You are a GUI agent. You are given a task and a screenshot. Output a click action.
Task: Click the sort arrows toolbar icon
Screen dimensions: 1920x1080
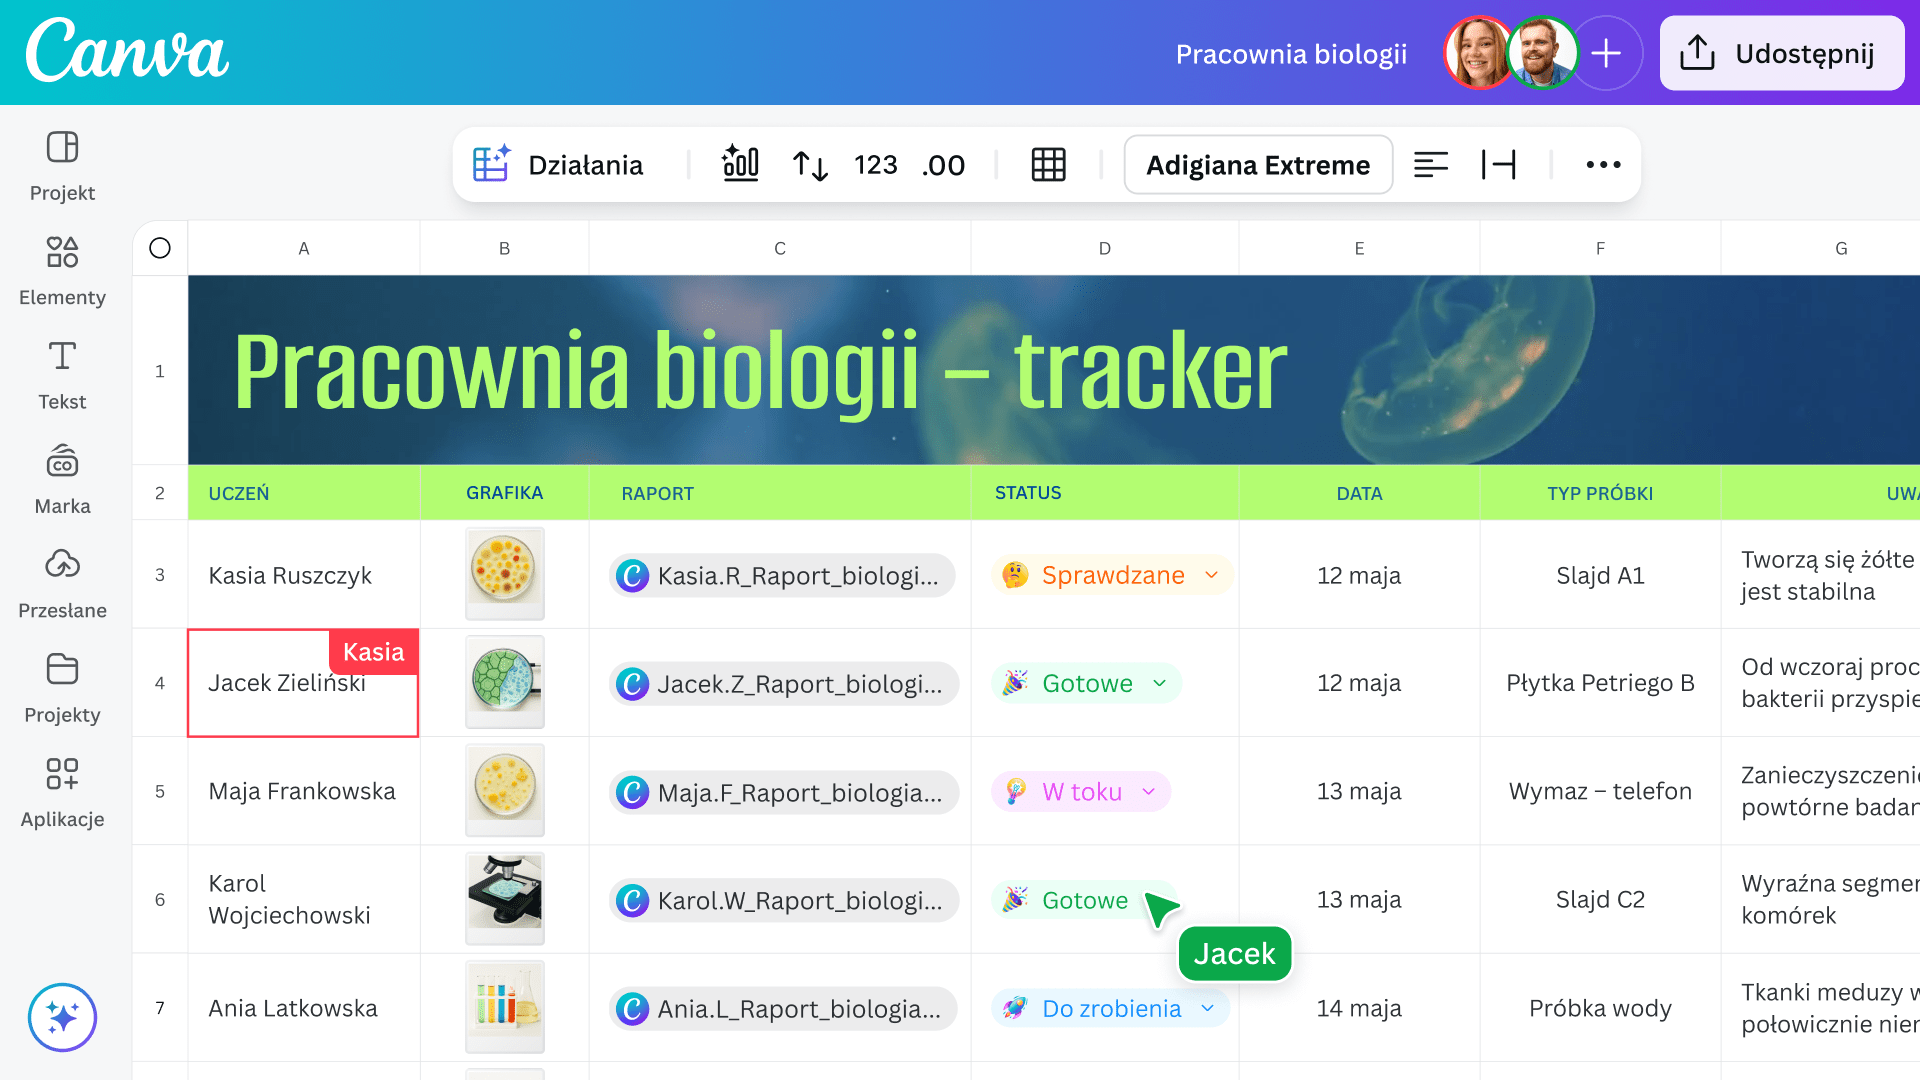[x=810, y=165]
